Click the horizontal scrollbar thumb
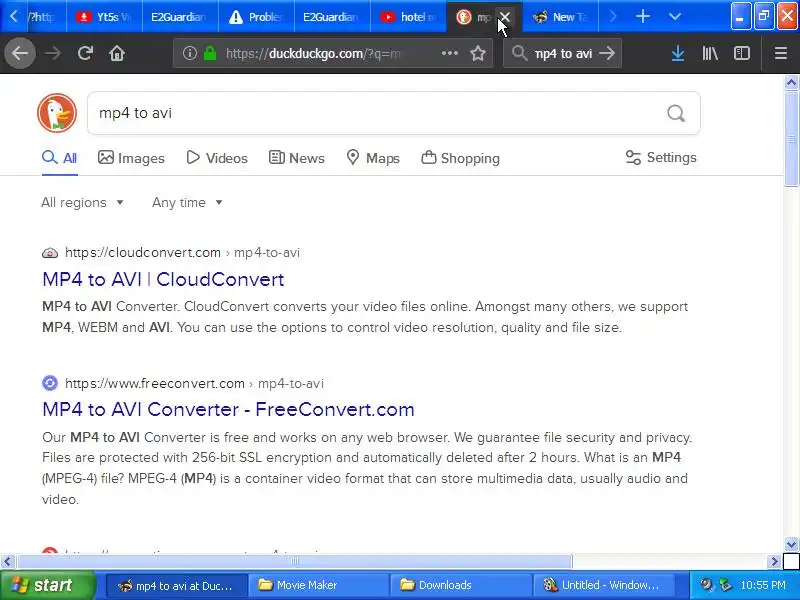The image size is (800, 600). click(294, 561)
